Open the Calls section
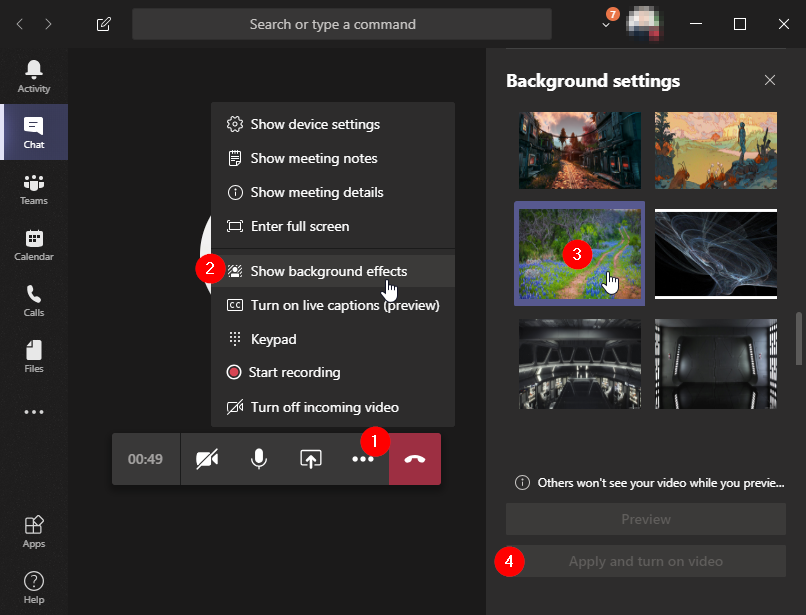This screenshot has width=806, height=615. click(34, 301)
